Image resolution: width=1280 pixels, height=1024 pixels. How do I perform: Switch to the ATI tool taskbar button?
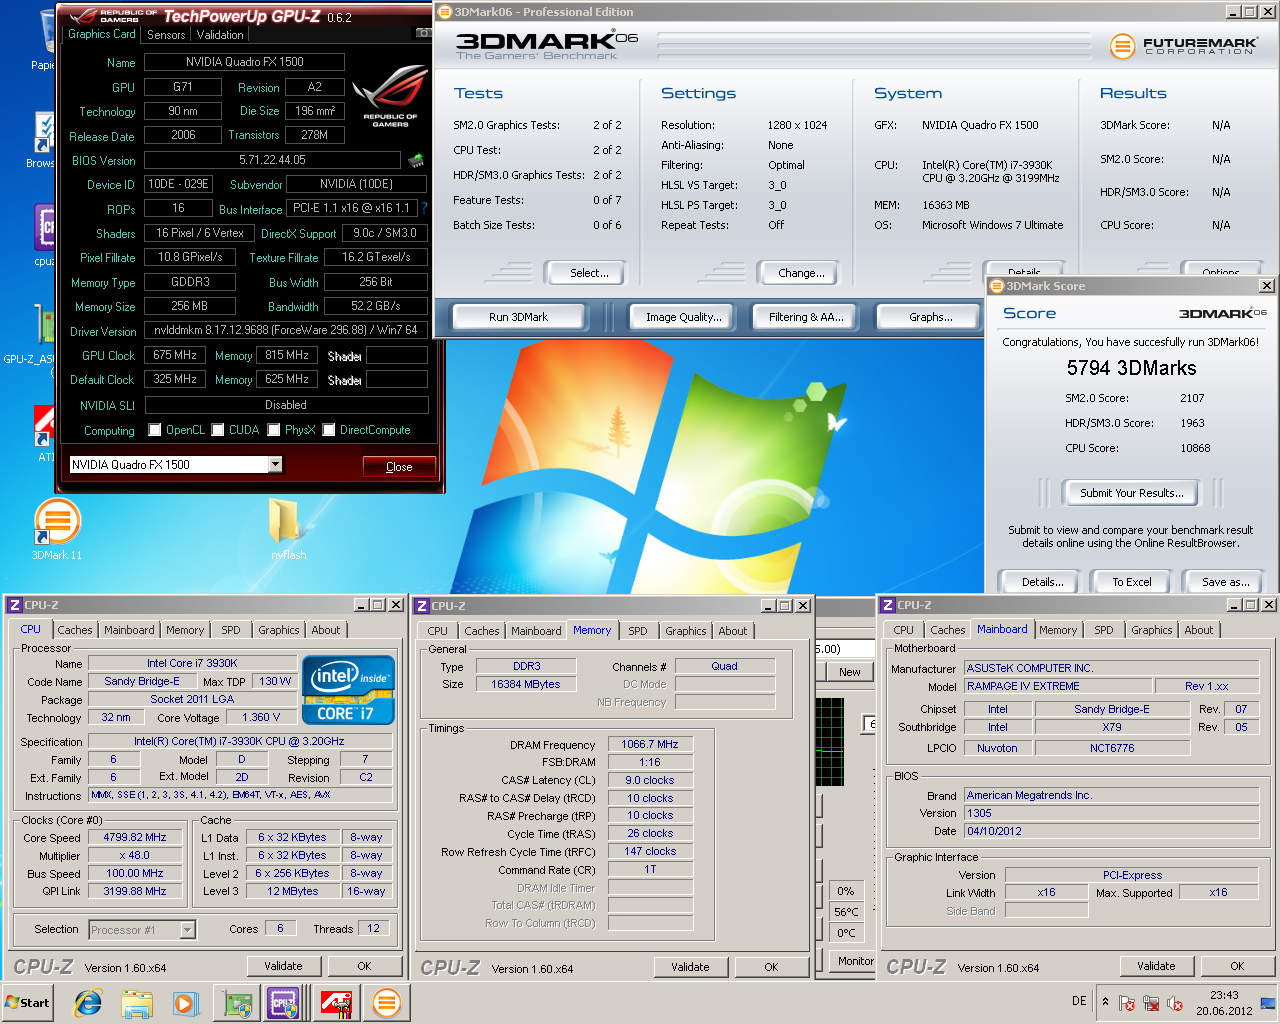pos(336,1003)
